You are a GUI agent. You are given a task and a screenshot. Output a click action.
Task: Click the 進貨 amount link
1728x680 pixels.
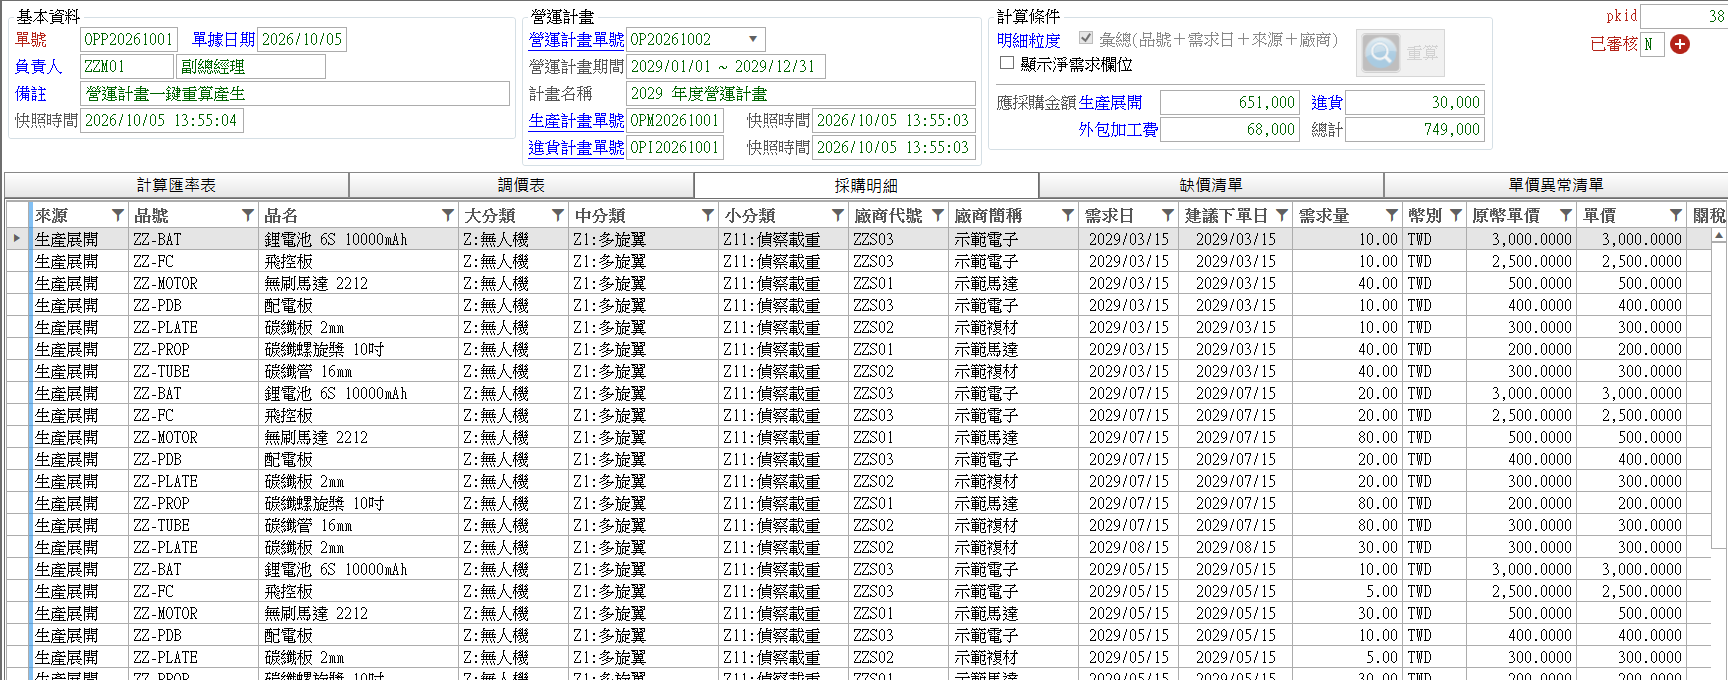pyautogui.click(x=1327, y=103)
